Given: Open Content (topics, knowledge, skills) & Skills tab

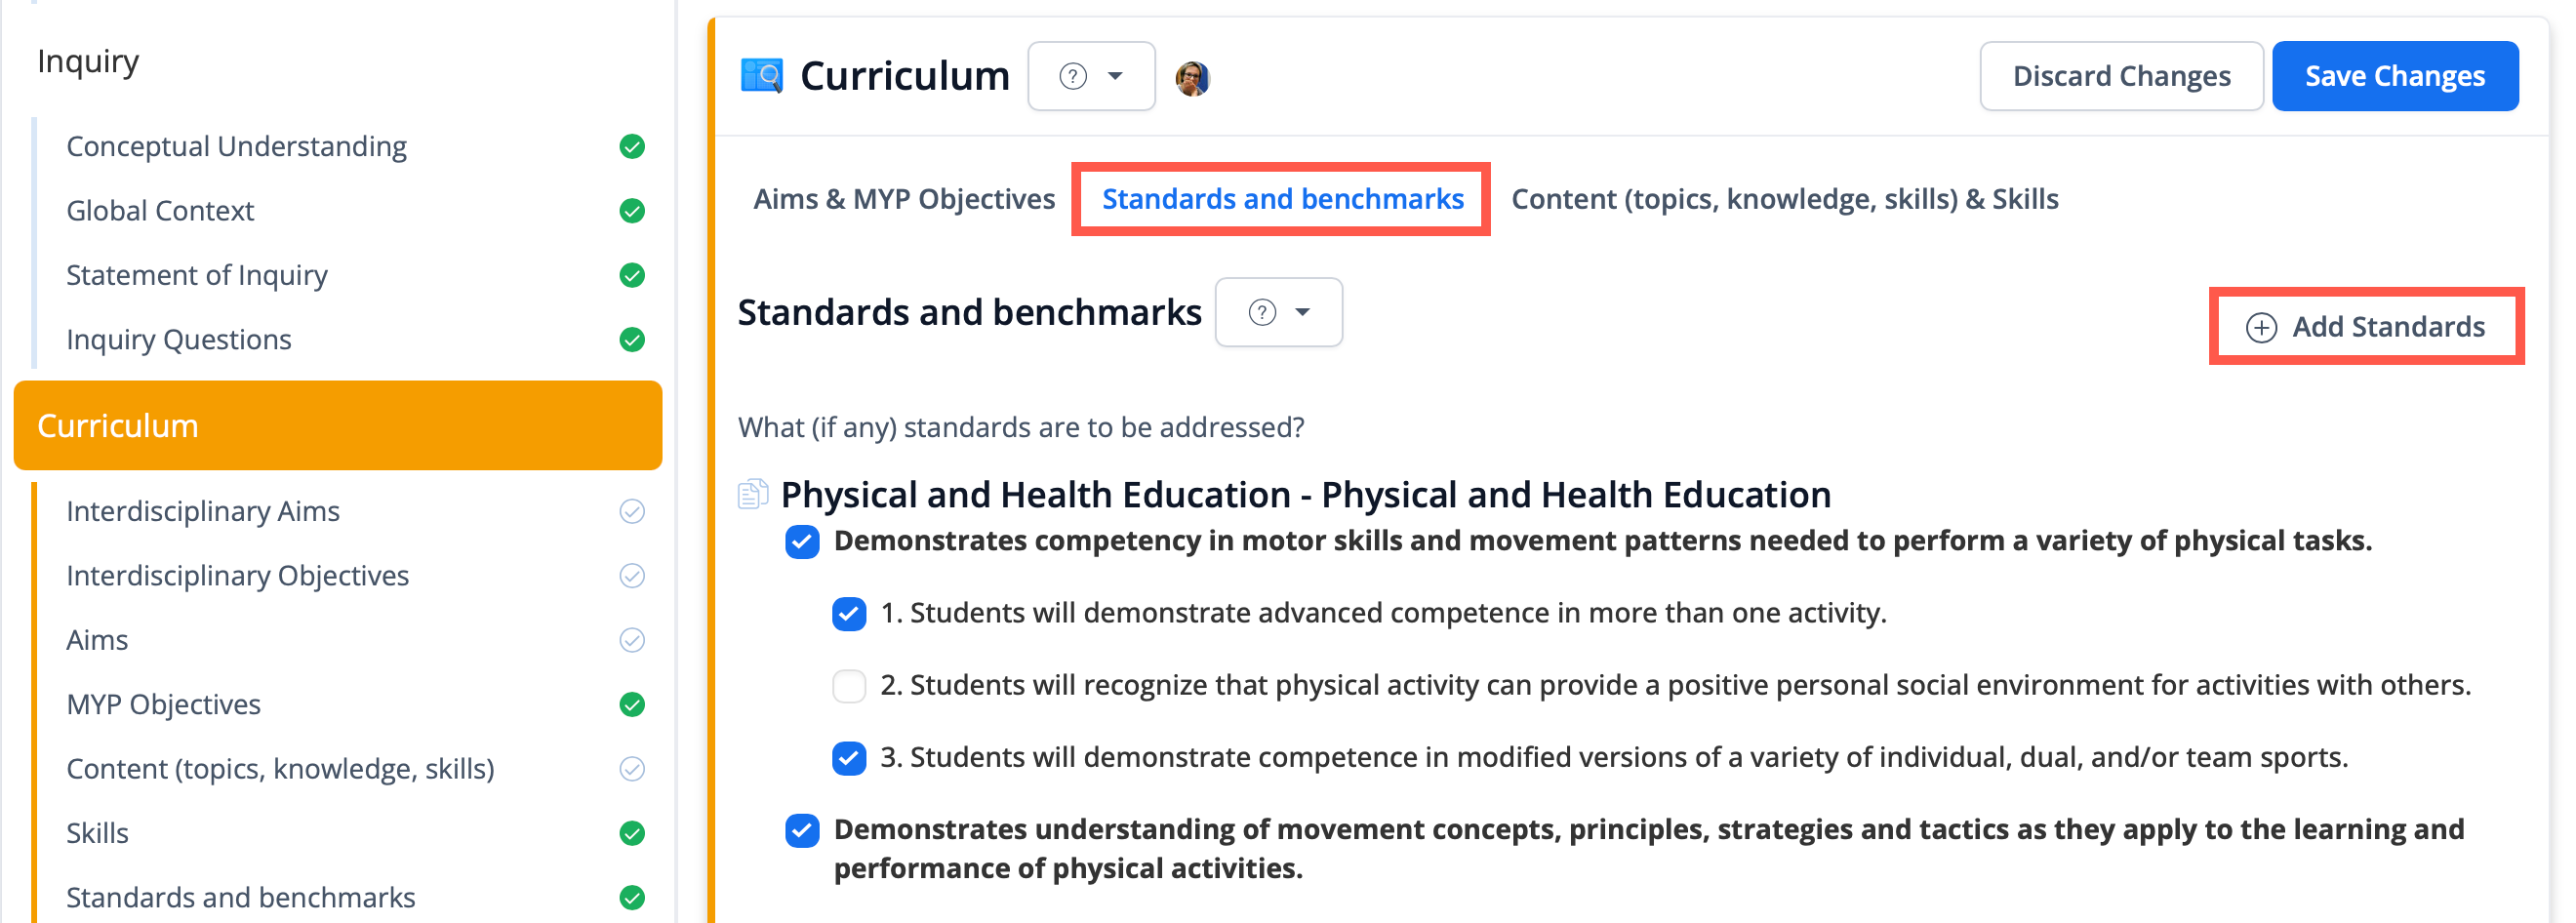Looking at the screenshot, I should pyautogui.click(x=1784, y=199).
